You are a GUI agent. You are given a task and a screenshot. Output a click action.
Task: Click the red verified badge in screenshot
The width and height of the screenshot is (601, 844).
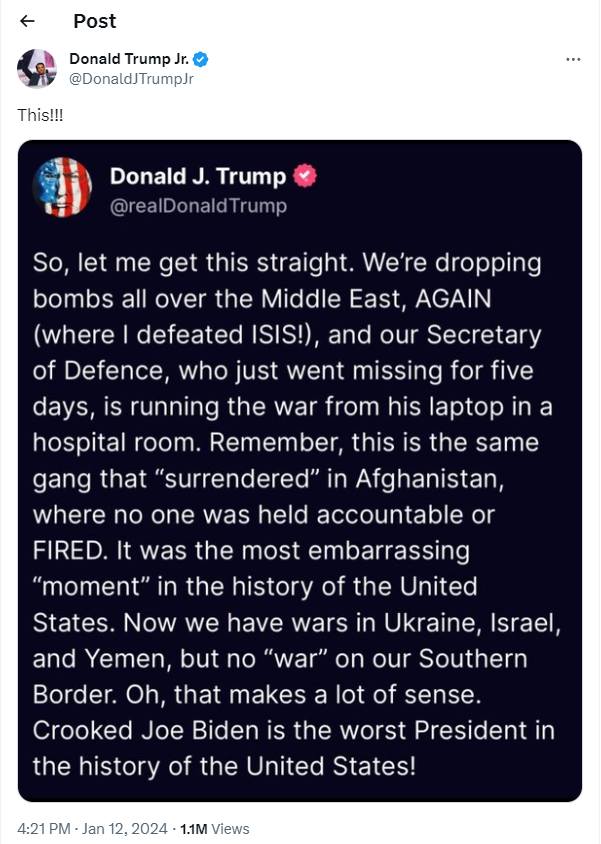coord(304,177)
